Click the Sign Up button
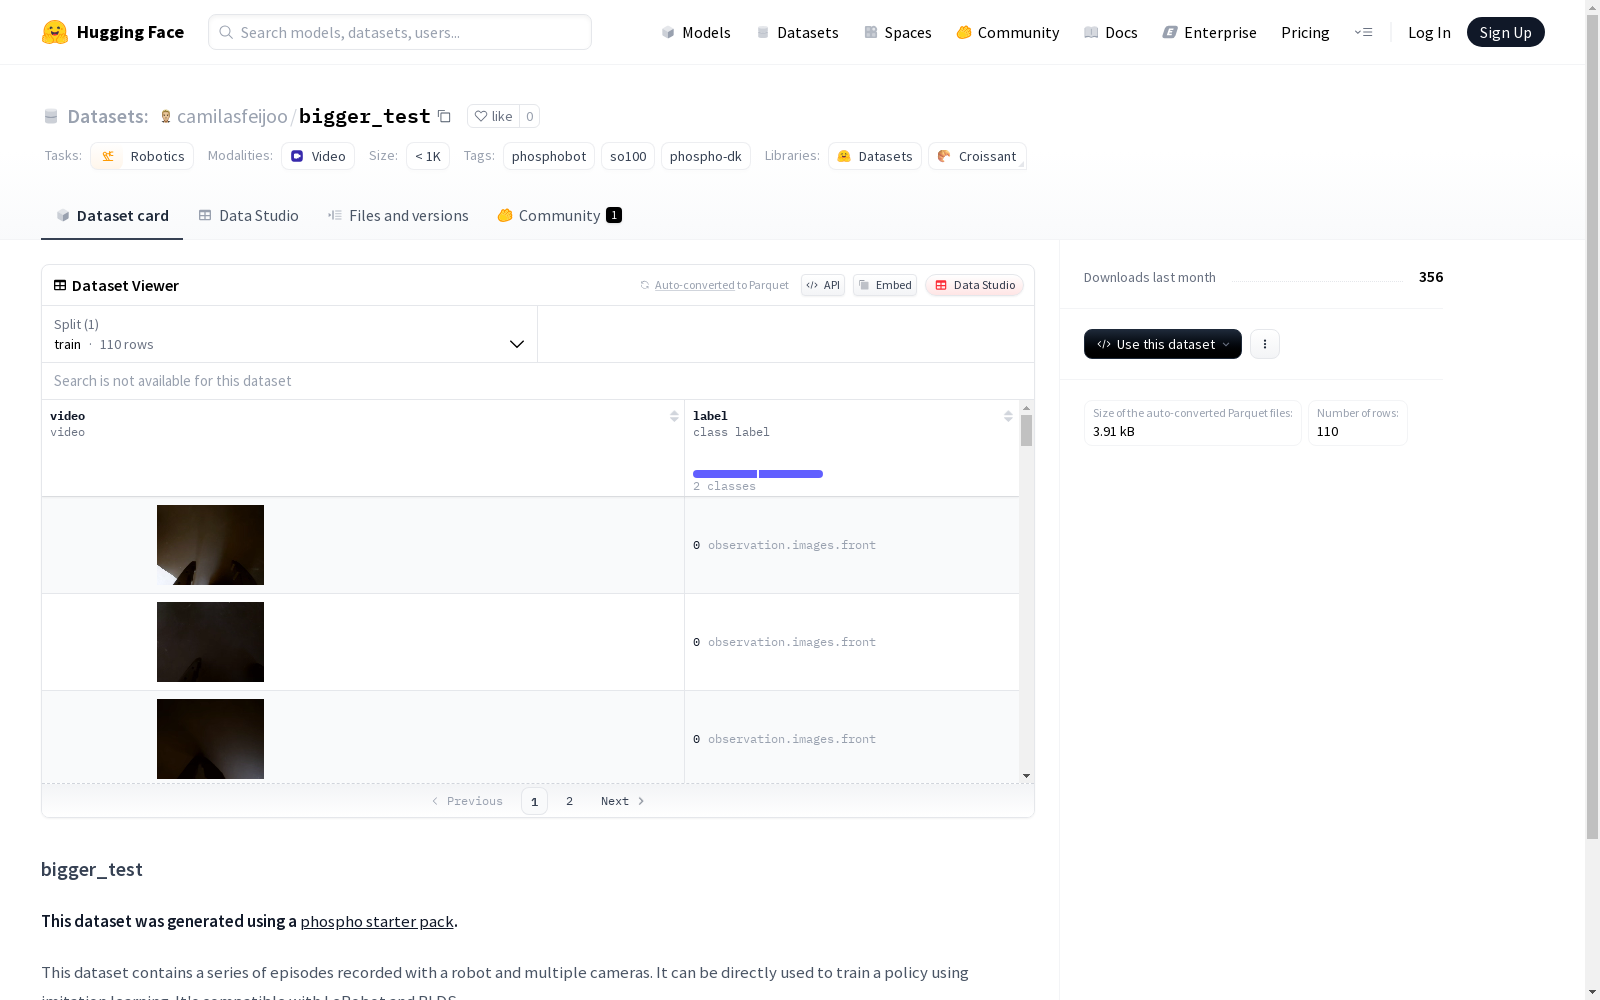This screenshot has height=1000, width=1600. tap(1505, 32)
